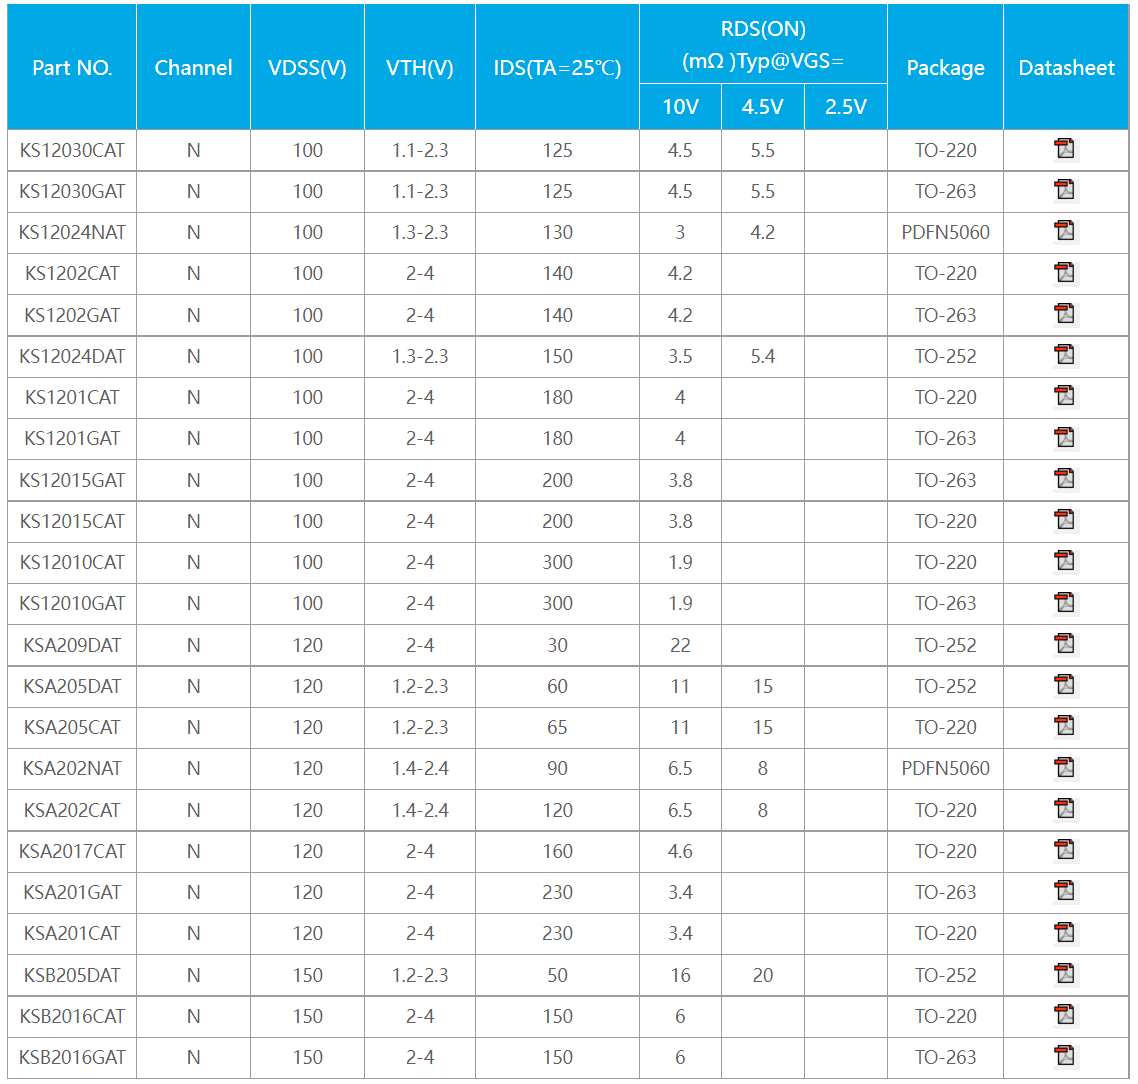Screen dimensions: 1138x1084
Task: Open the datasheet PDF icon for KS1201CAT
Action: pyautogui.click(x=1065, y=397)
